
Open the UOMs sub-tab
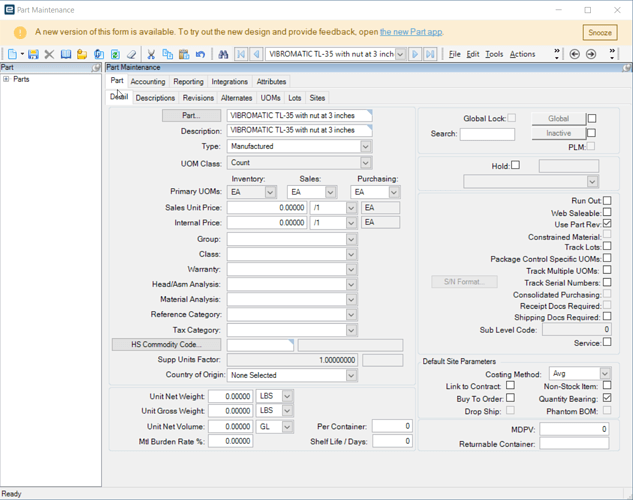270,98
